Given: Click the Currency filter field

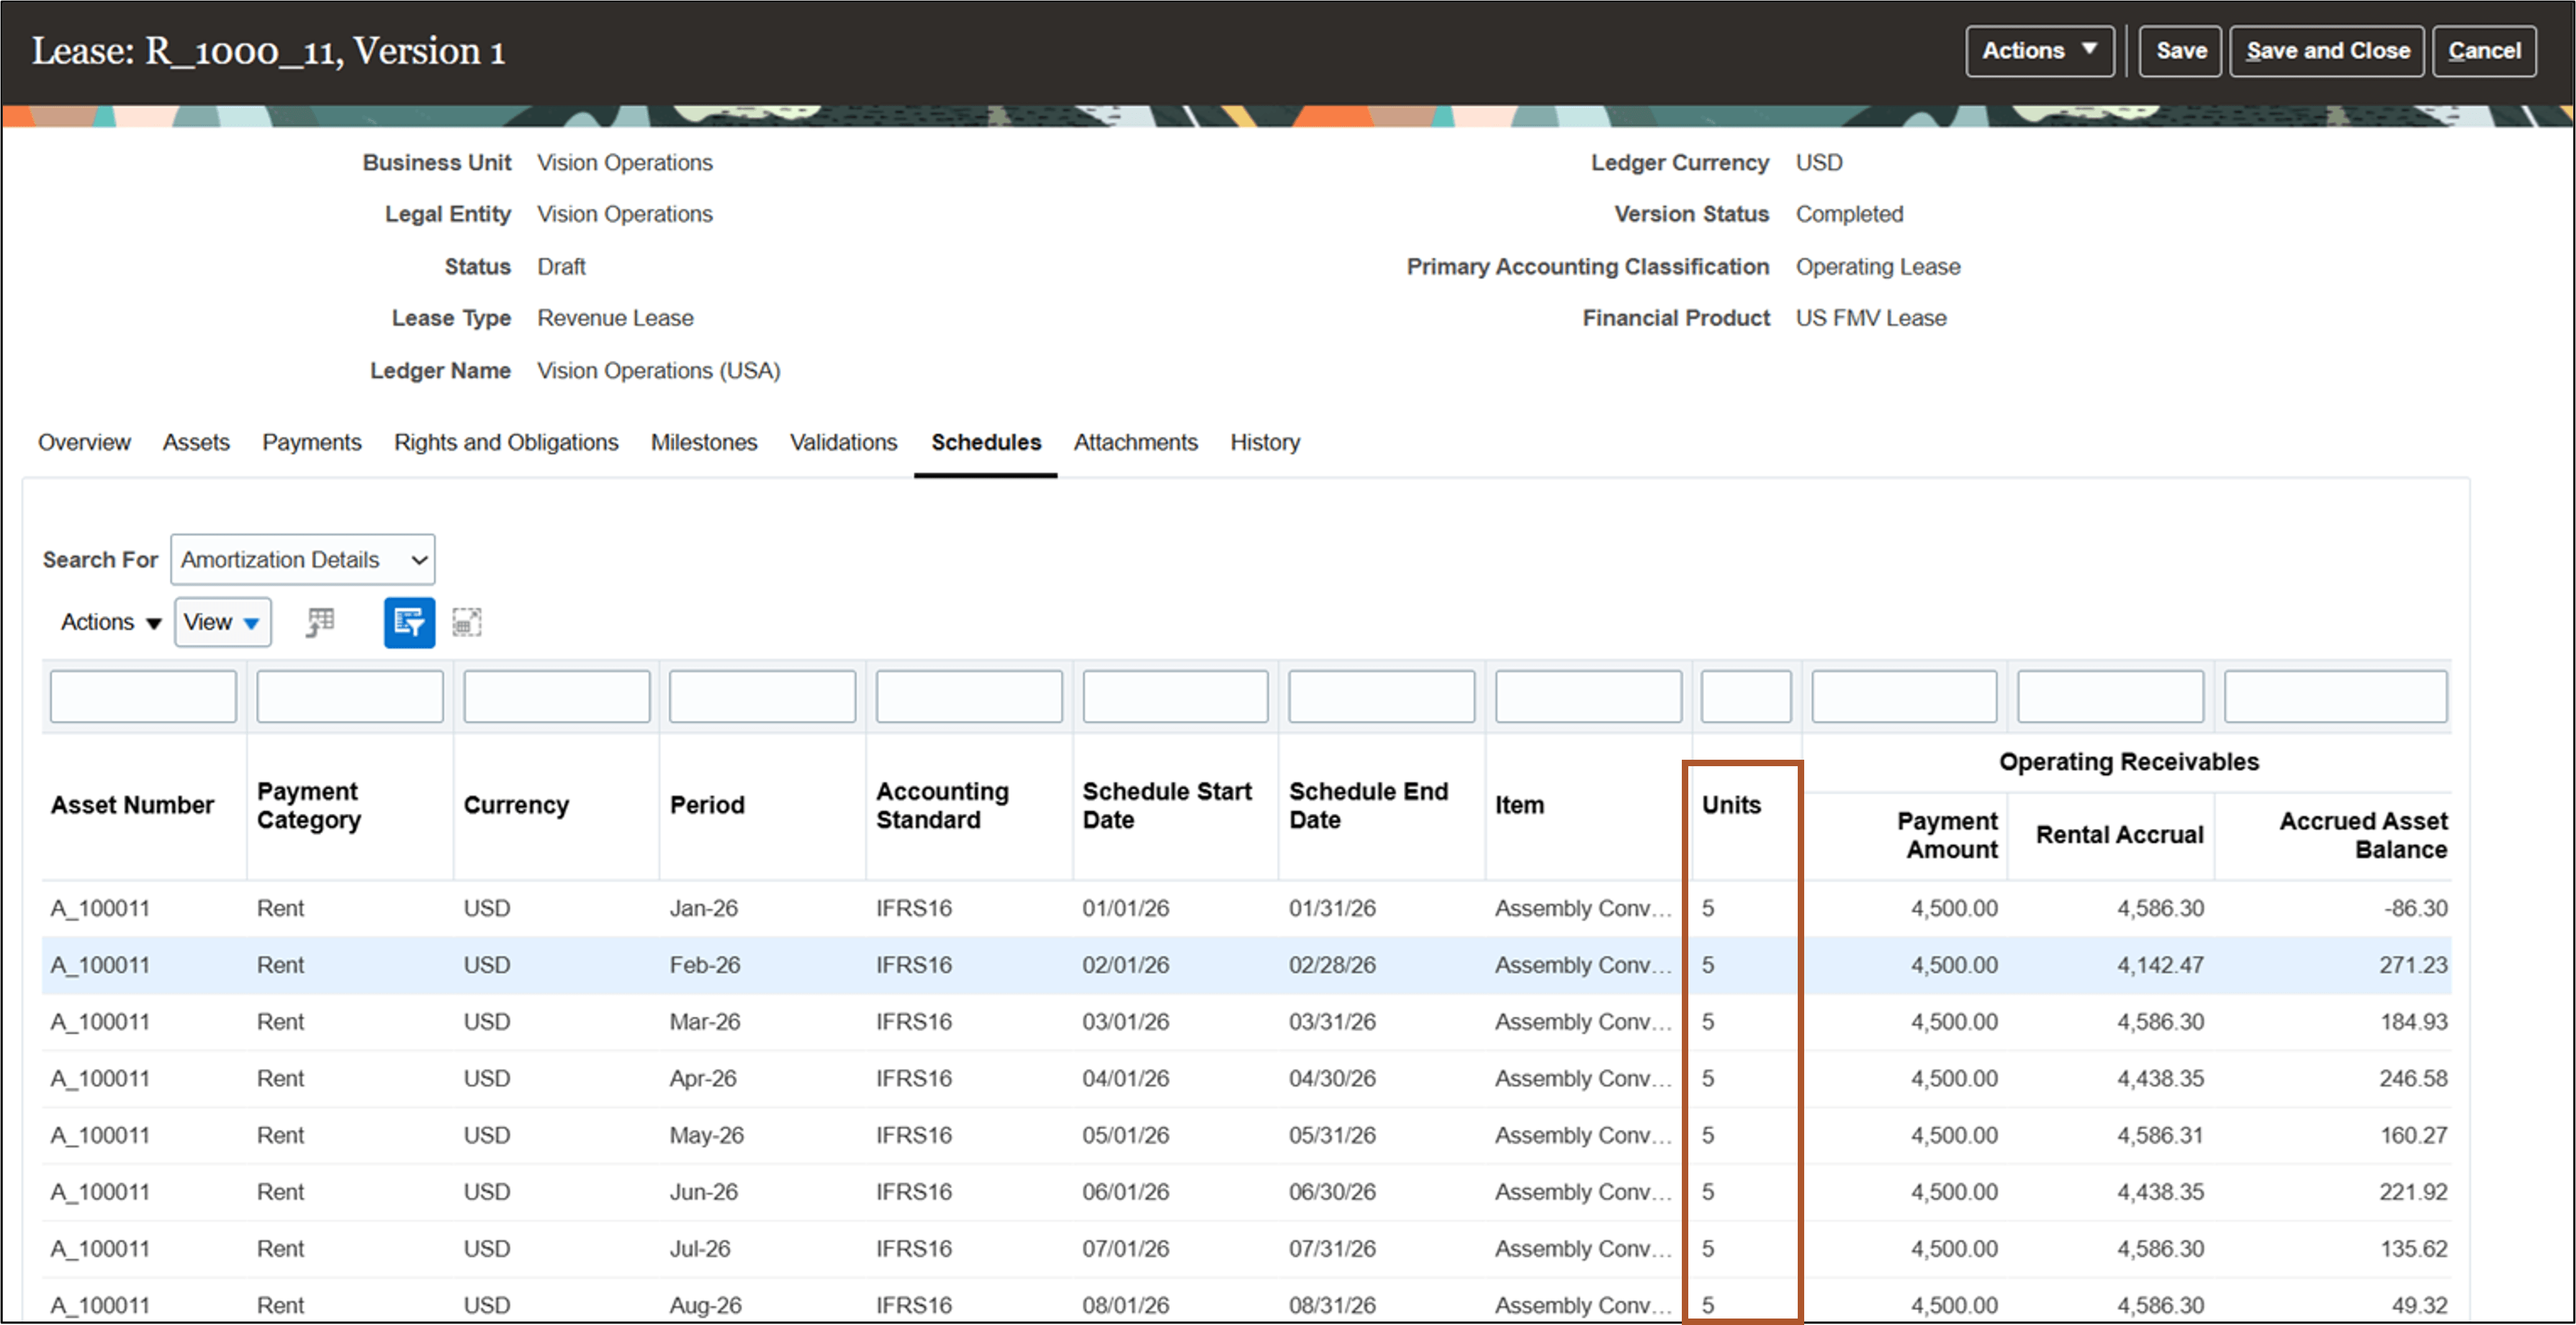Looking at the screenshot, I should pos(556,696).
